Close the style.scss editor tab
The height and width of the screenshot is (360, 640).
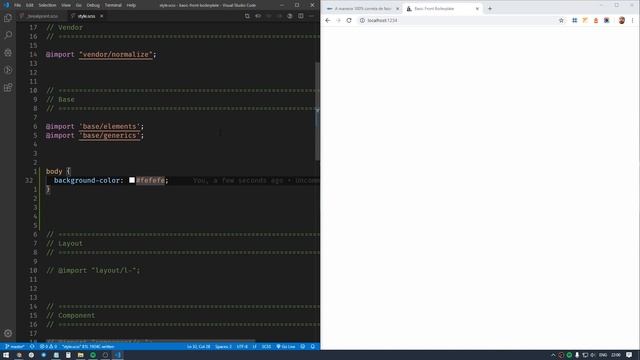[102, 16]
